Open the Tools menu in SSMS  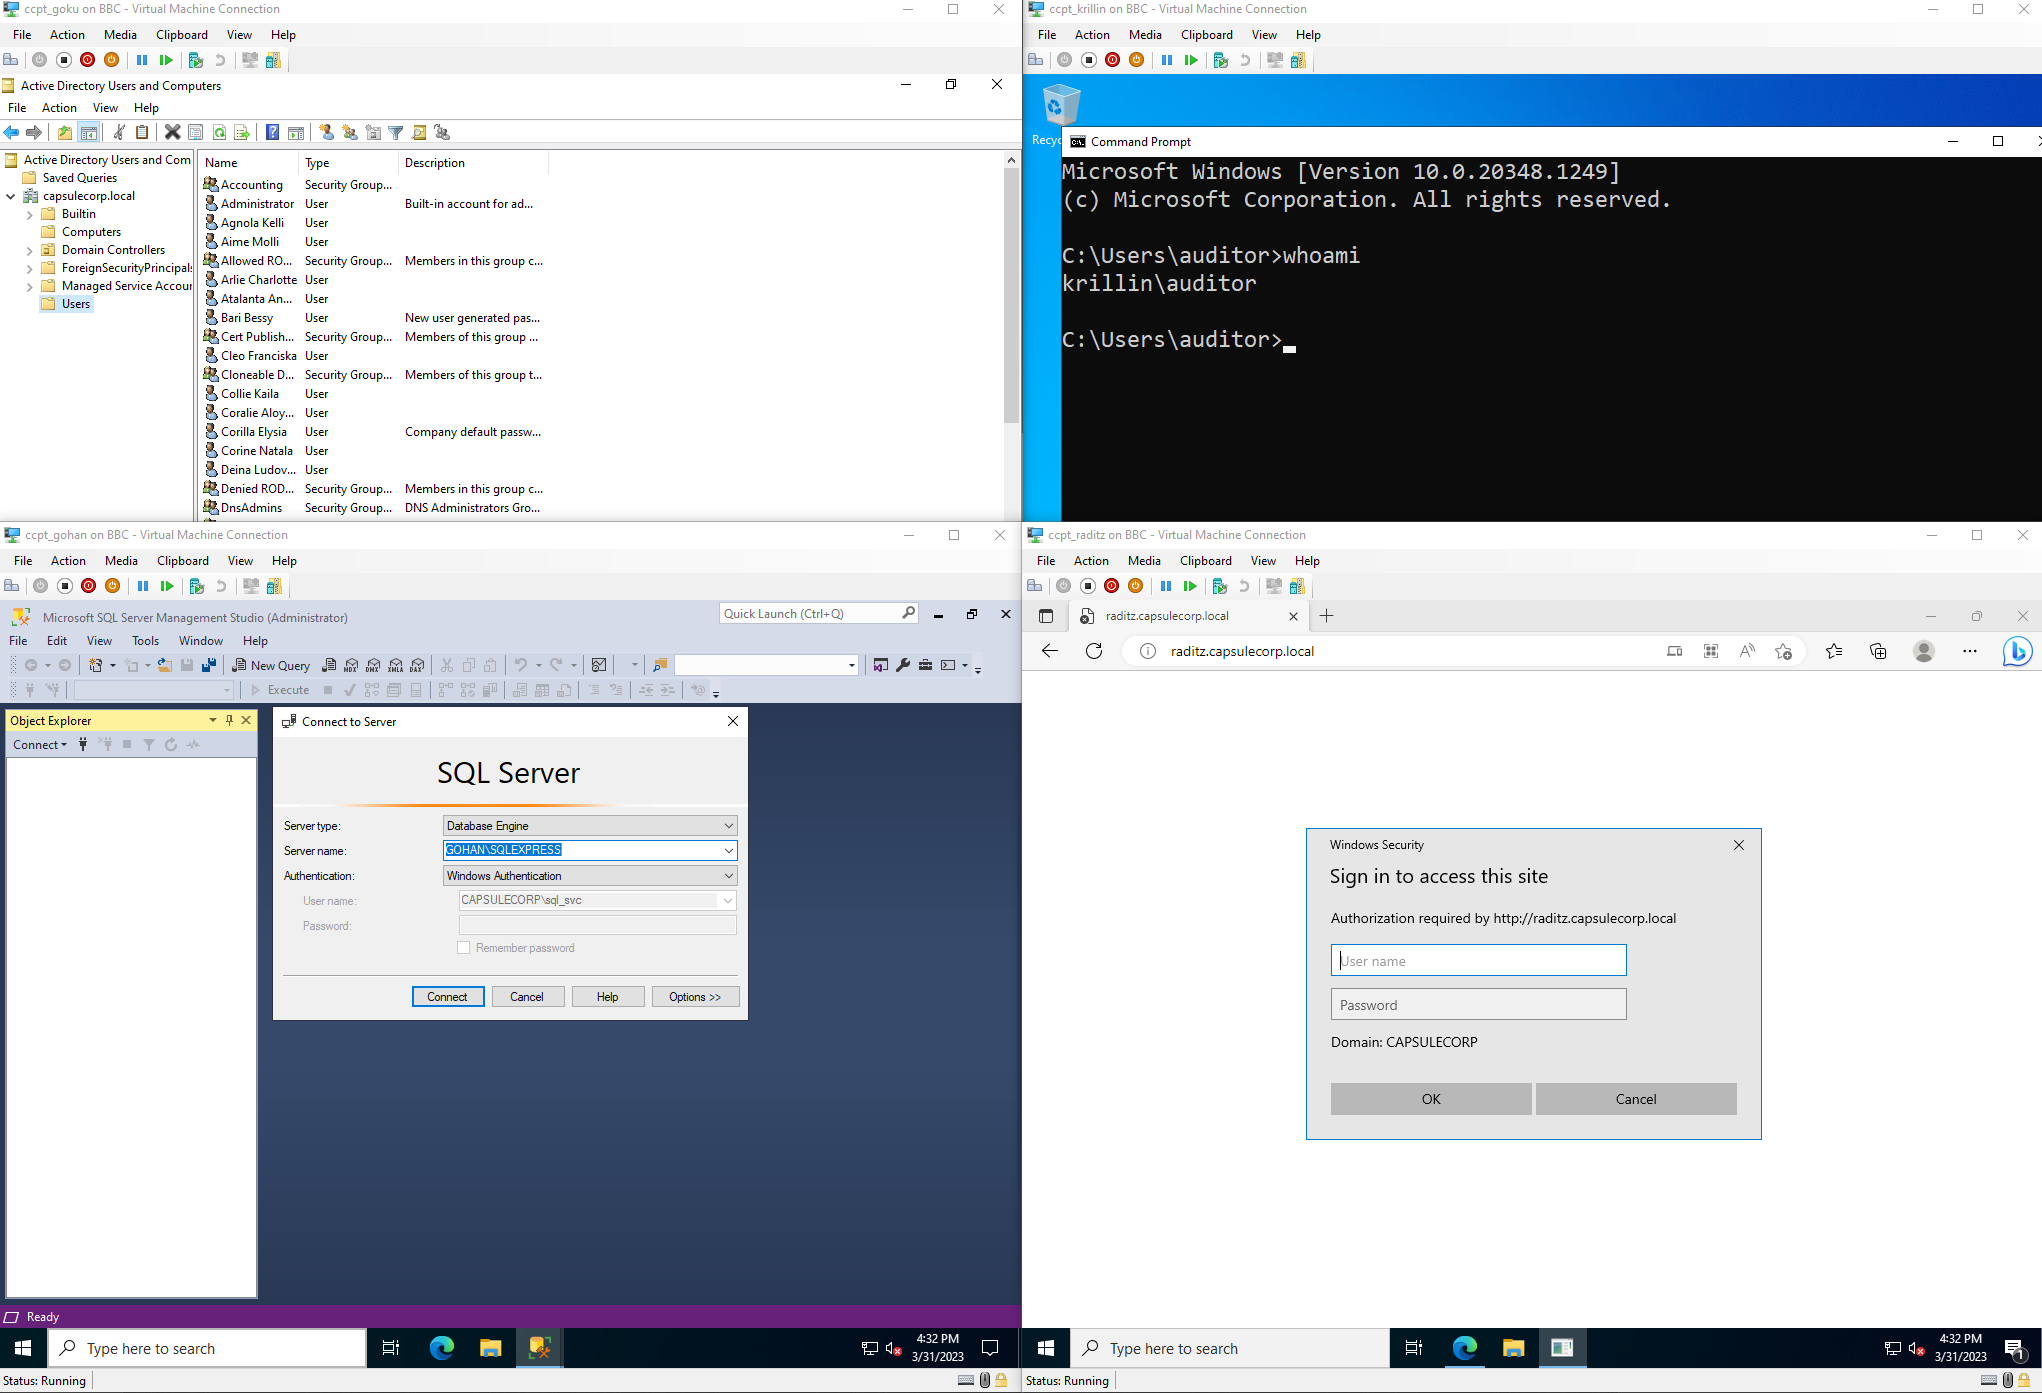coord(145,641)
